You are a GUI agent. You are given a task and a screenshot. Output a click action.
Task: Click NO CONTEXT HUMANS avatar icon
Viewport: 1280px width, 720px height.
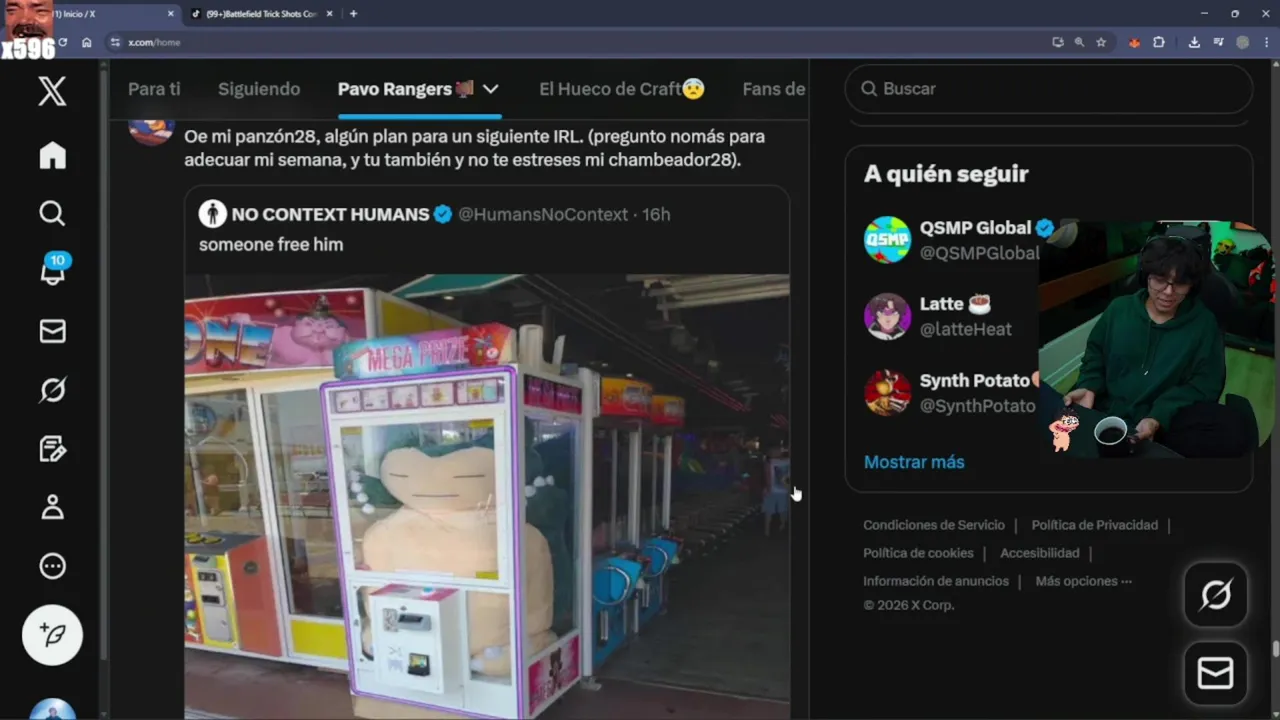[x=212, y=214]
